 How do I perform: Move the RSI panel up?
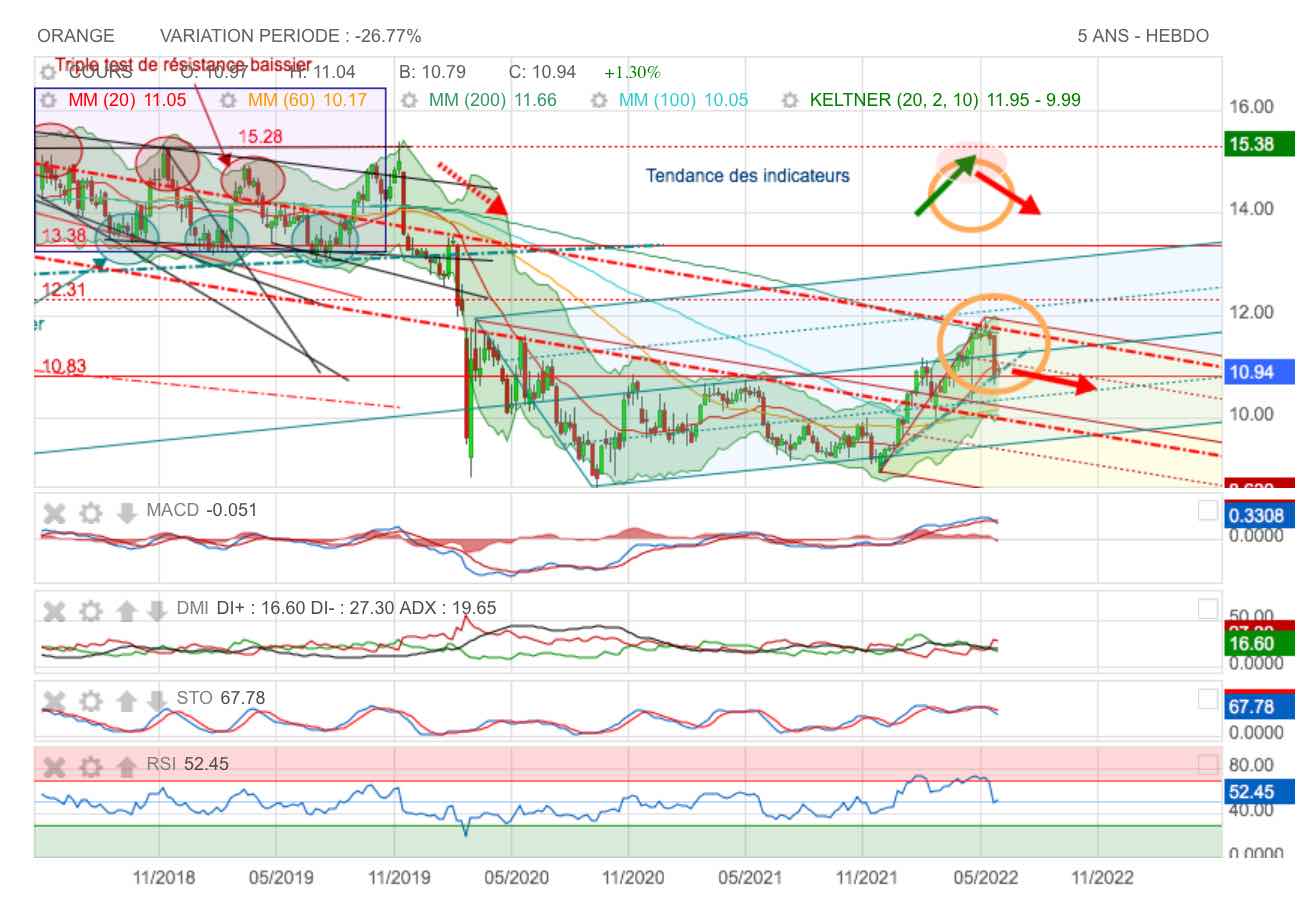tap(126, 767)
